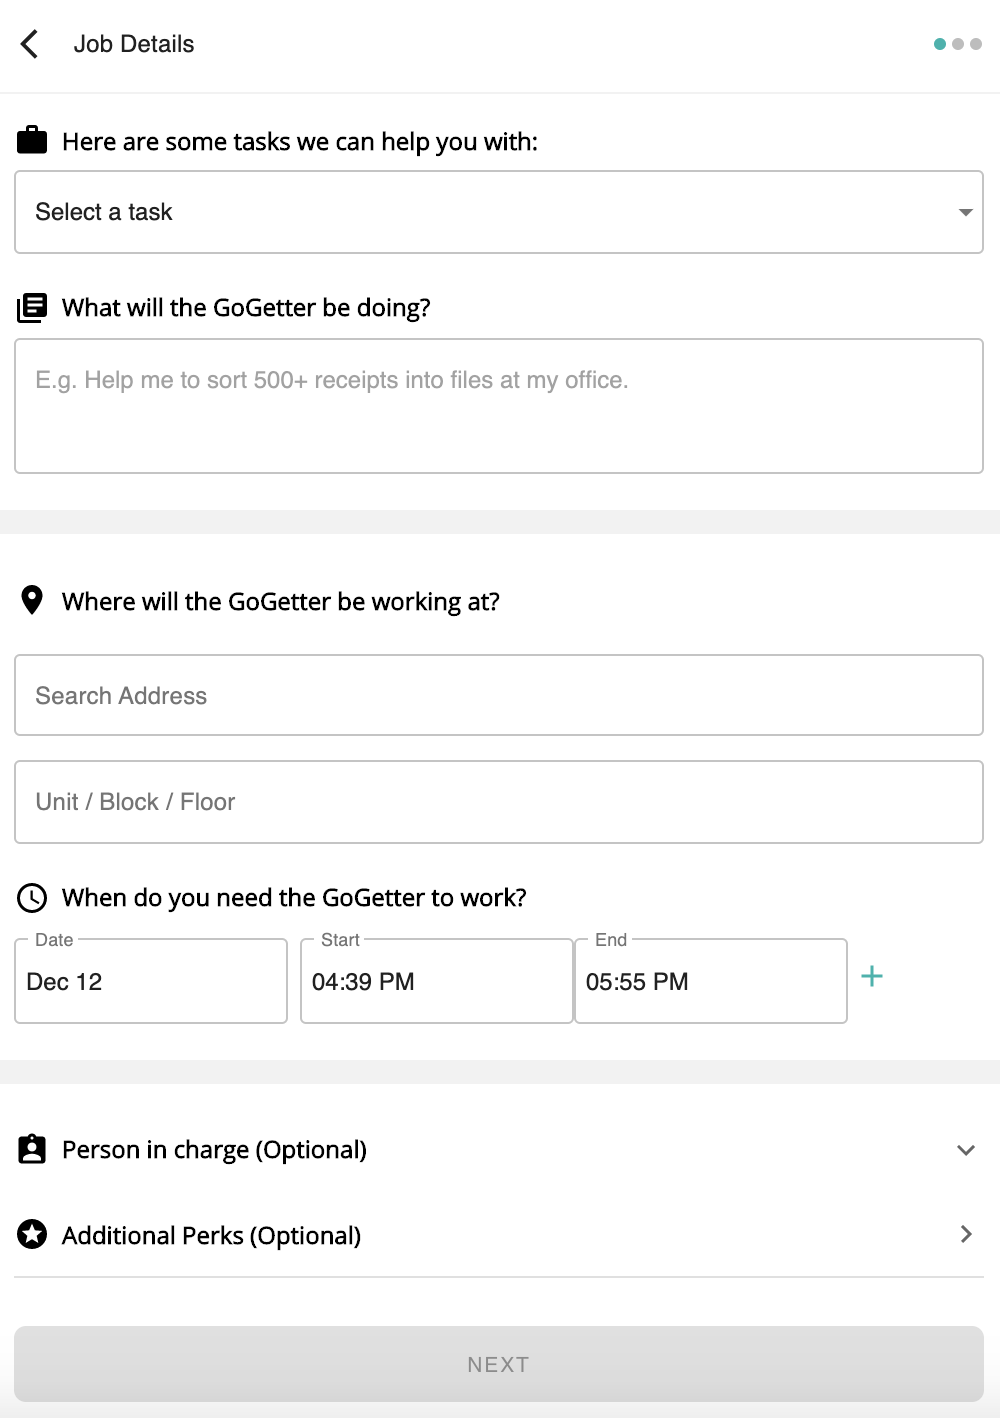Open Additional Perks with right chevron

tap(965, 1235)
